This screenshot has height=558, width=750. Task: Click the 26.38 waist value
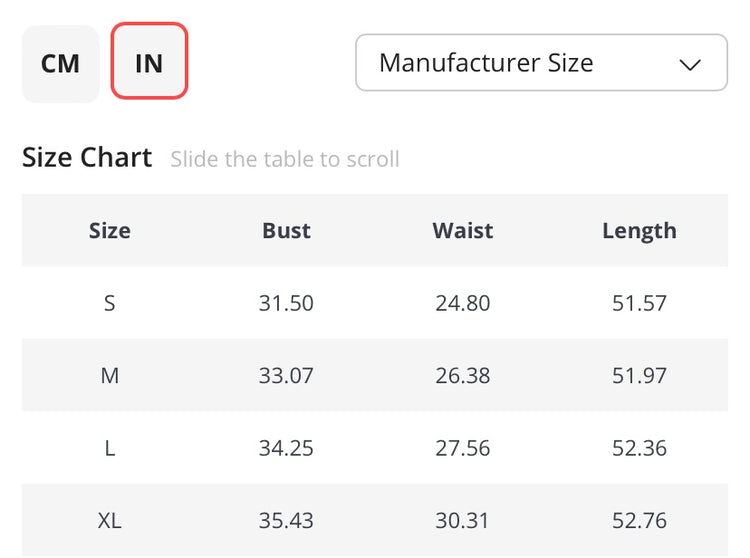tap(463, 376)
